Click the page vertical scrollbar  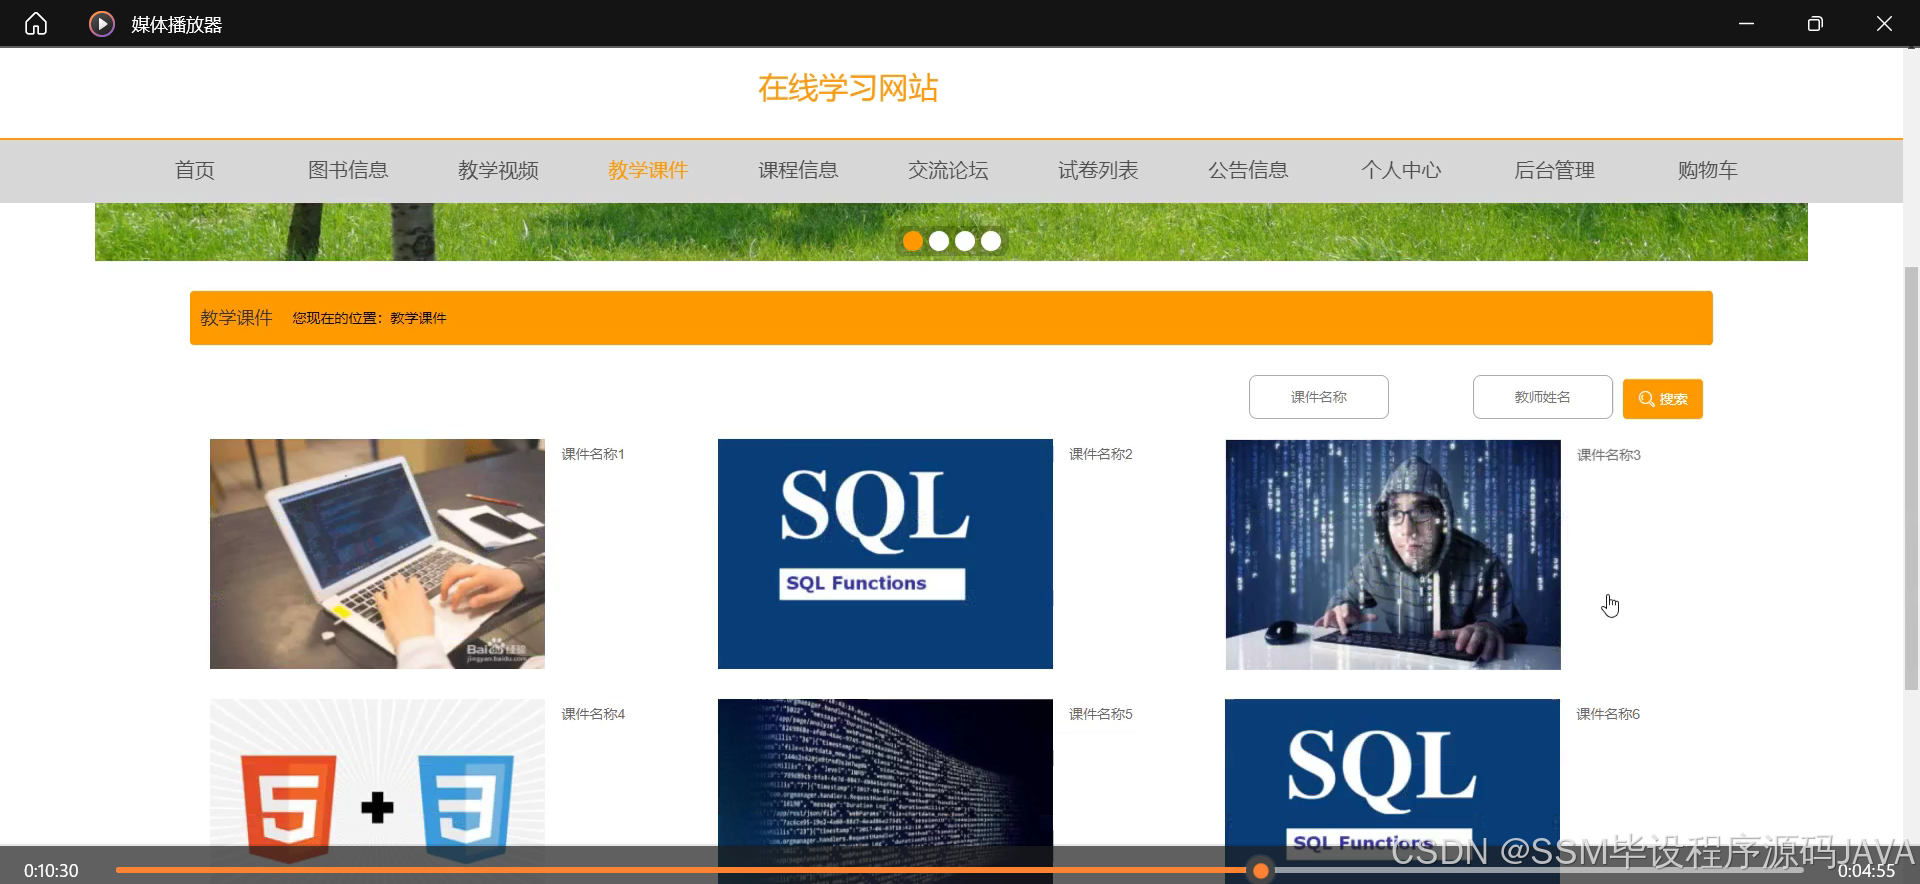(1911, 478)
